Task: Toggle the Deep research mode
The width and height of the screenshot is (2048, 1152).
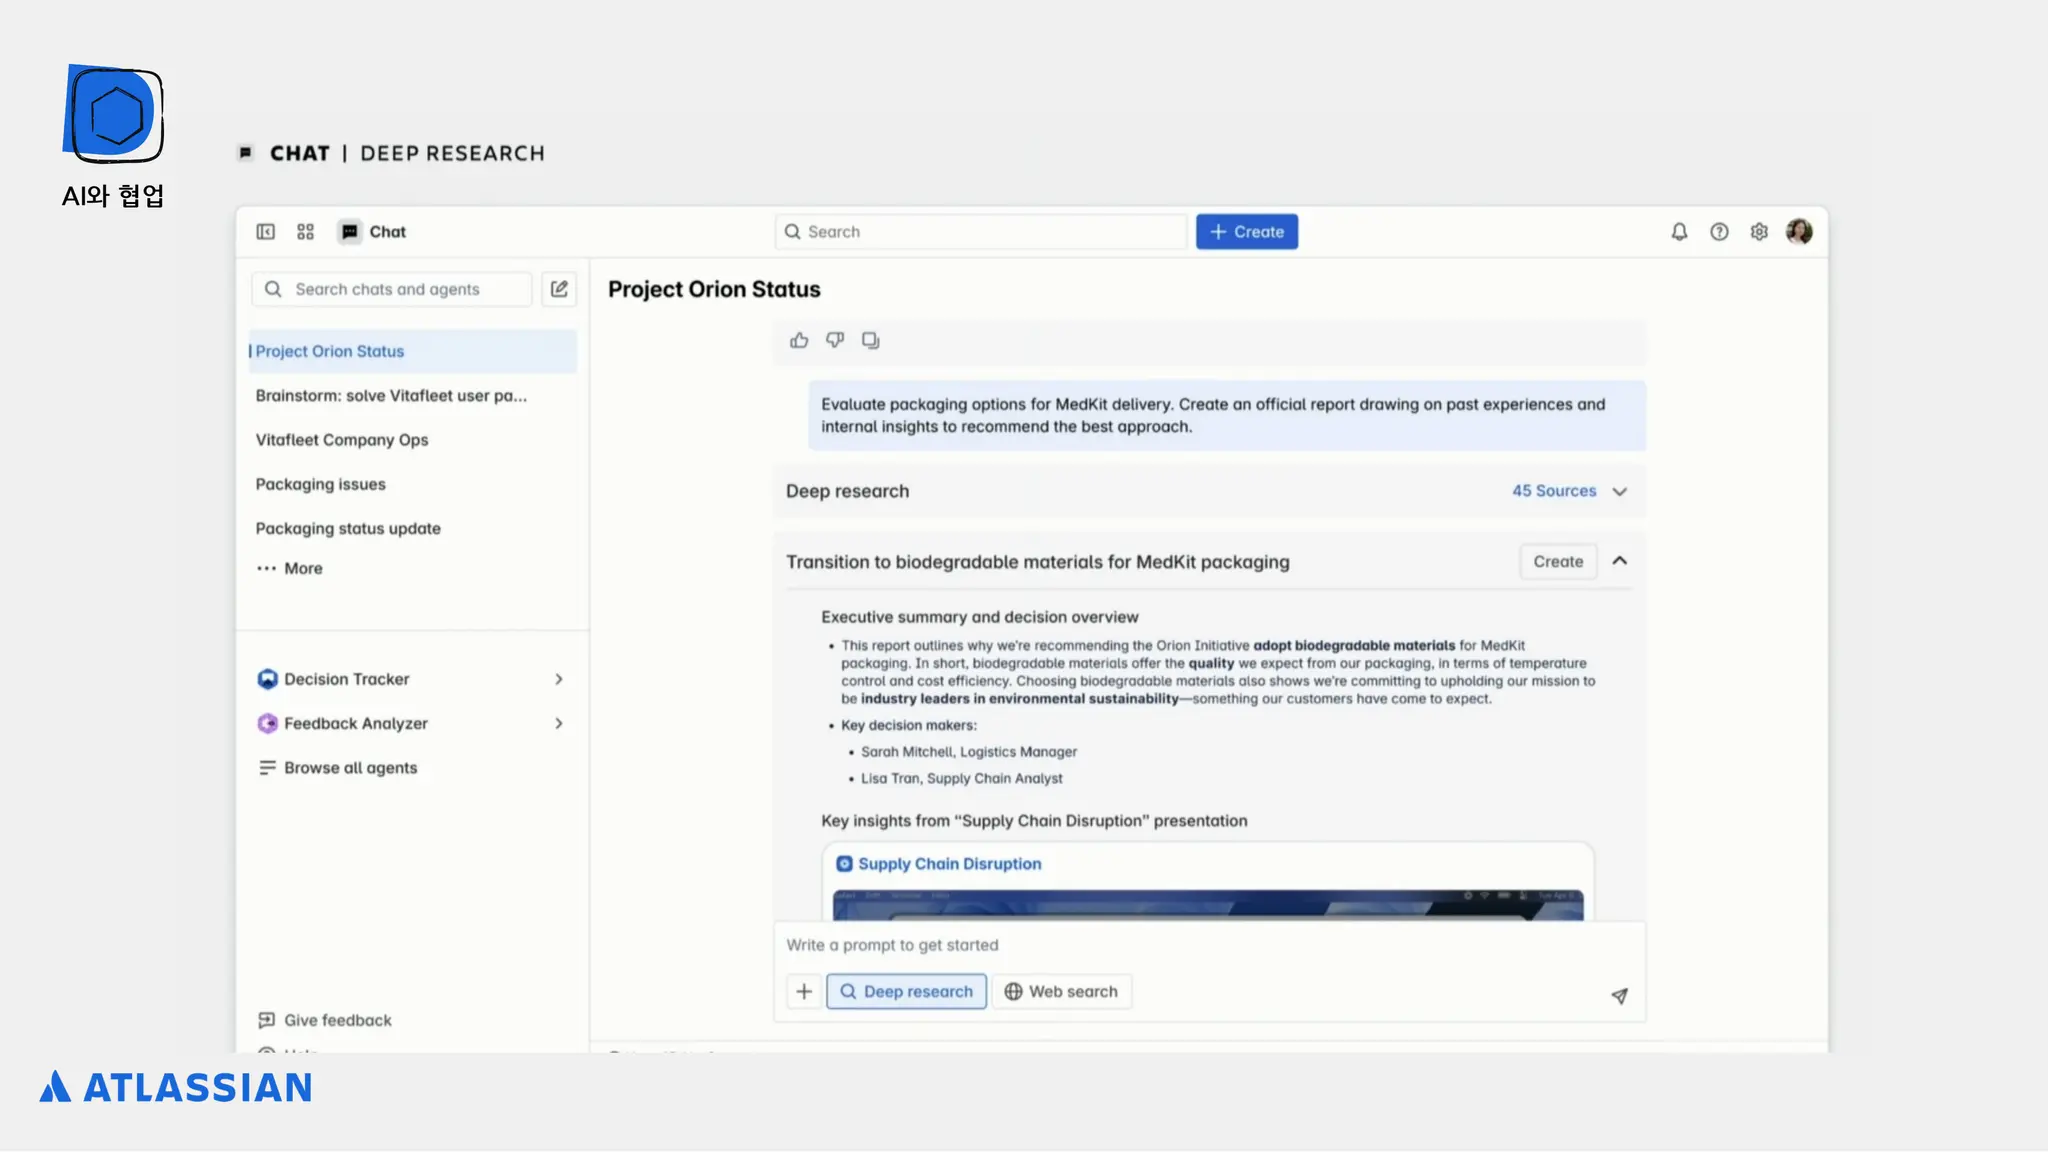Action: (x=906, y=992)
